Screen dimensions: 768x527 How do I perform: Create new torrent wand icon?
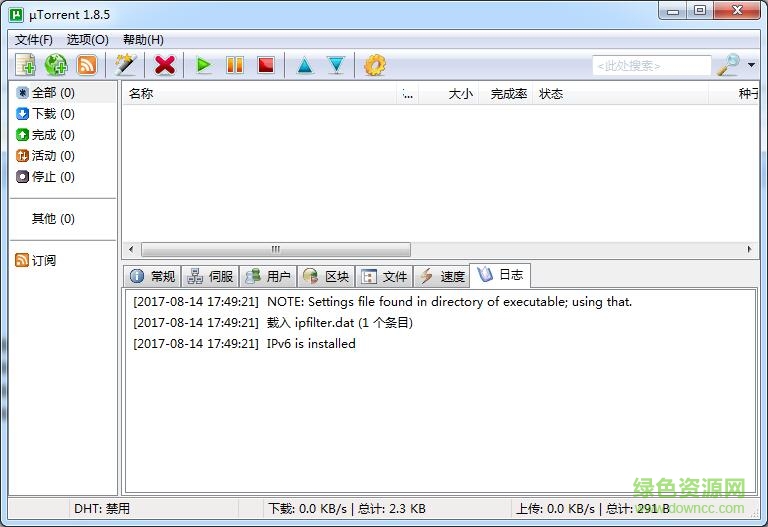(x=125, y=65)
